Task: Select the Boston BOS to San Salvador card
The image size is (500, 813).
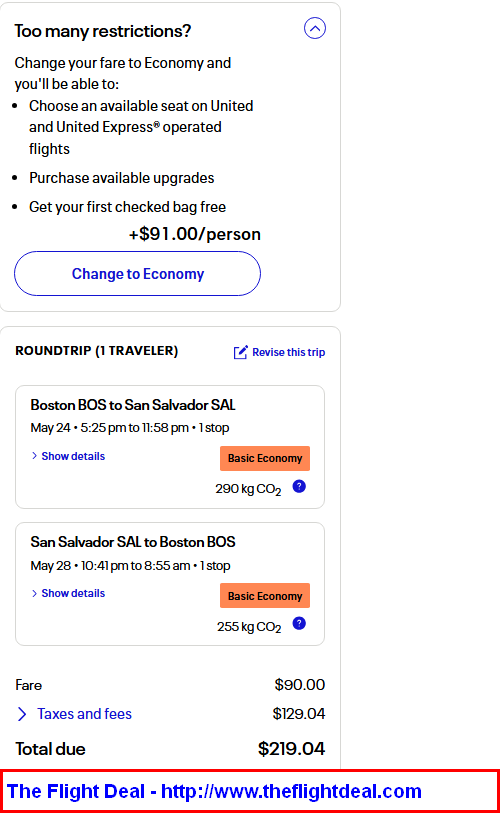Action: [x=170, y=447]
